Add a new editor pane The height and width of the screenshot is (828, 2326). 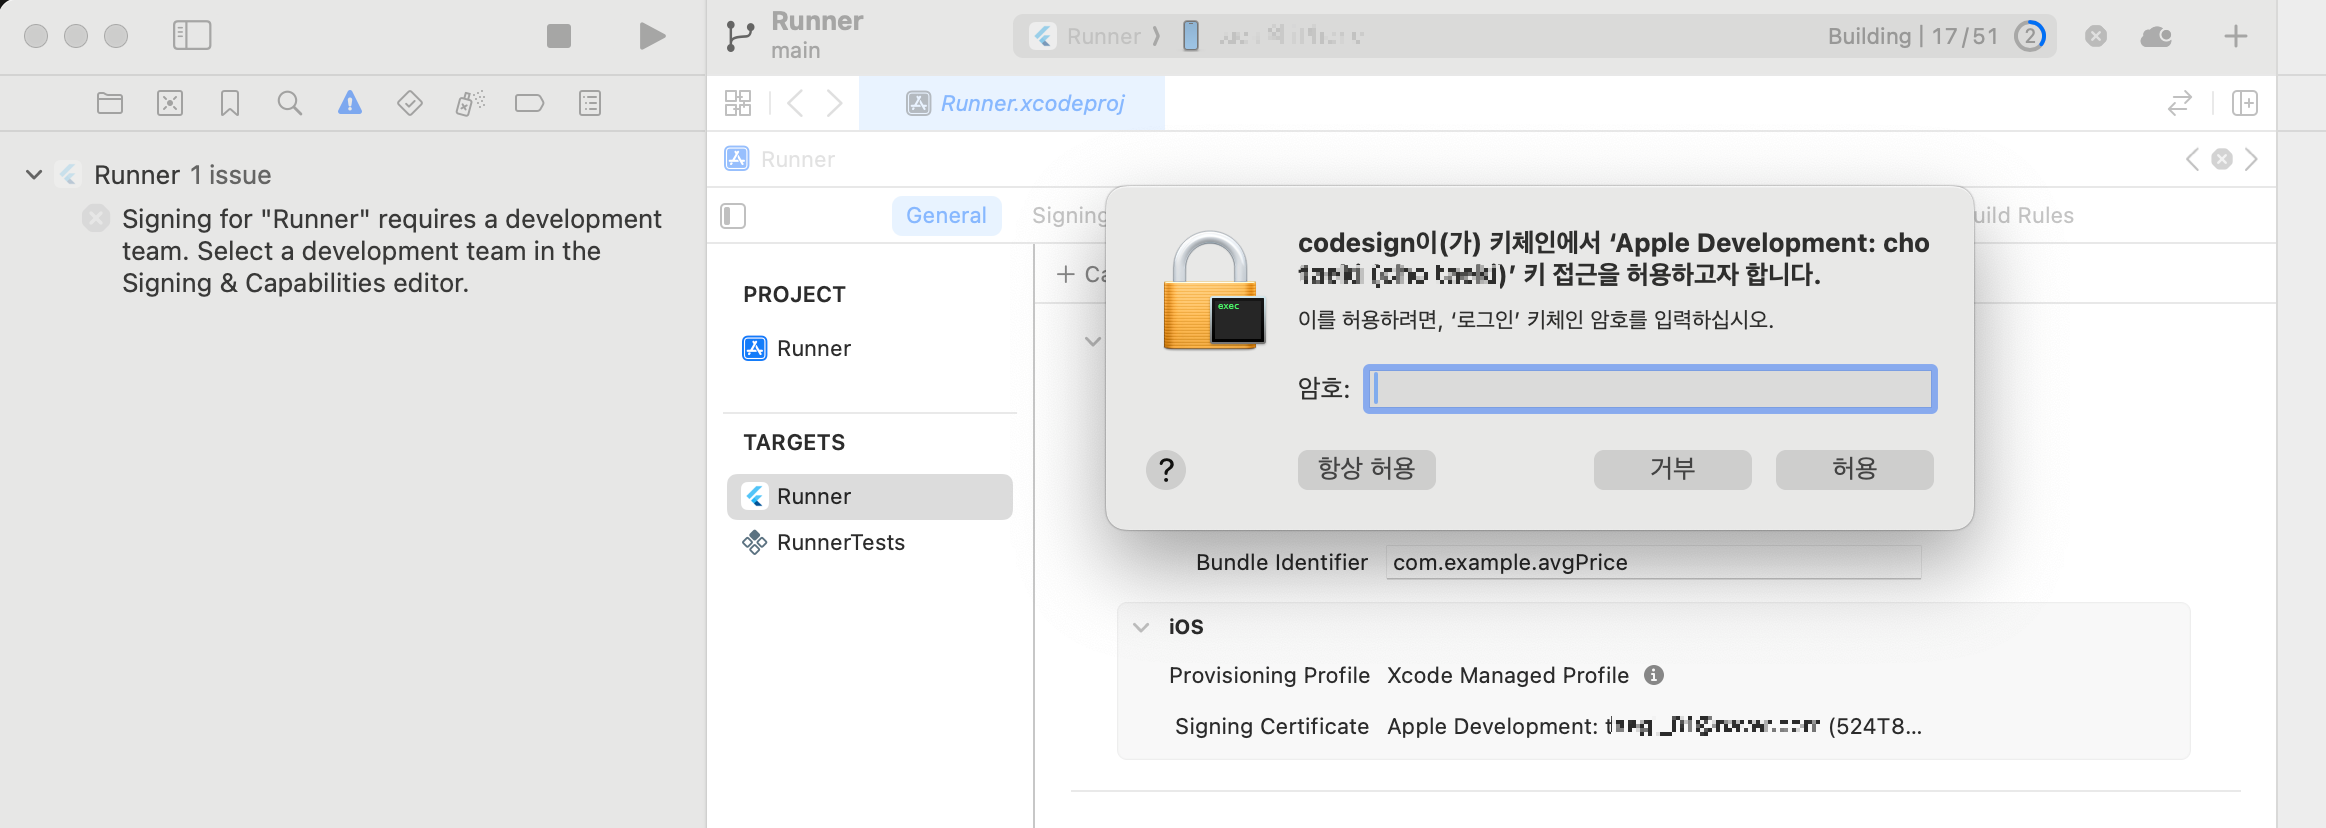pos(2245,103)
